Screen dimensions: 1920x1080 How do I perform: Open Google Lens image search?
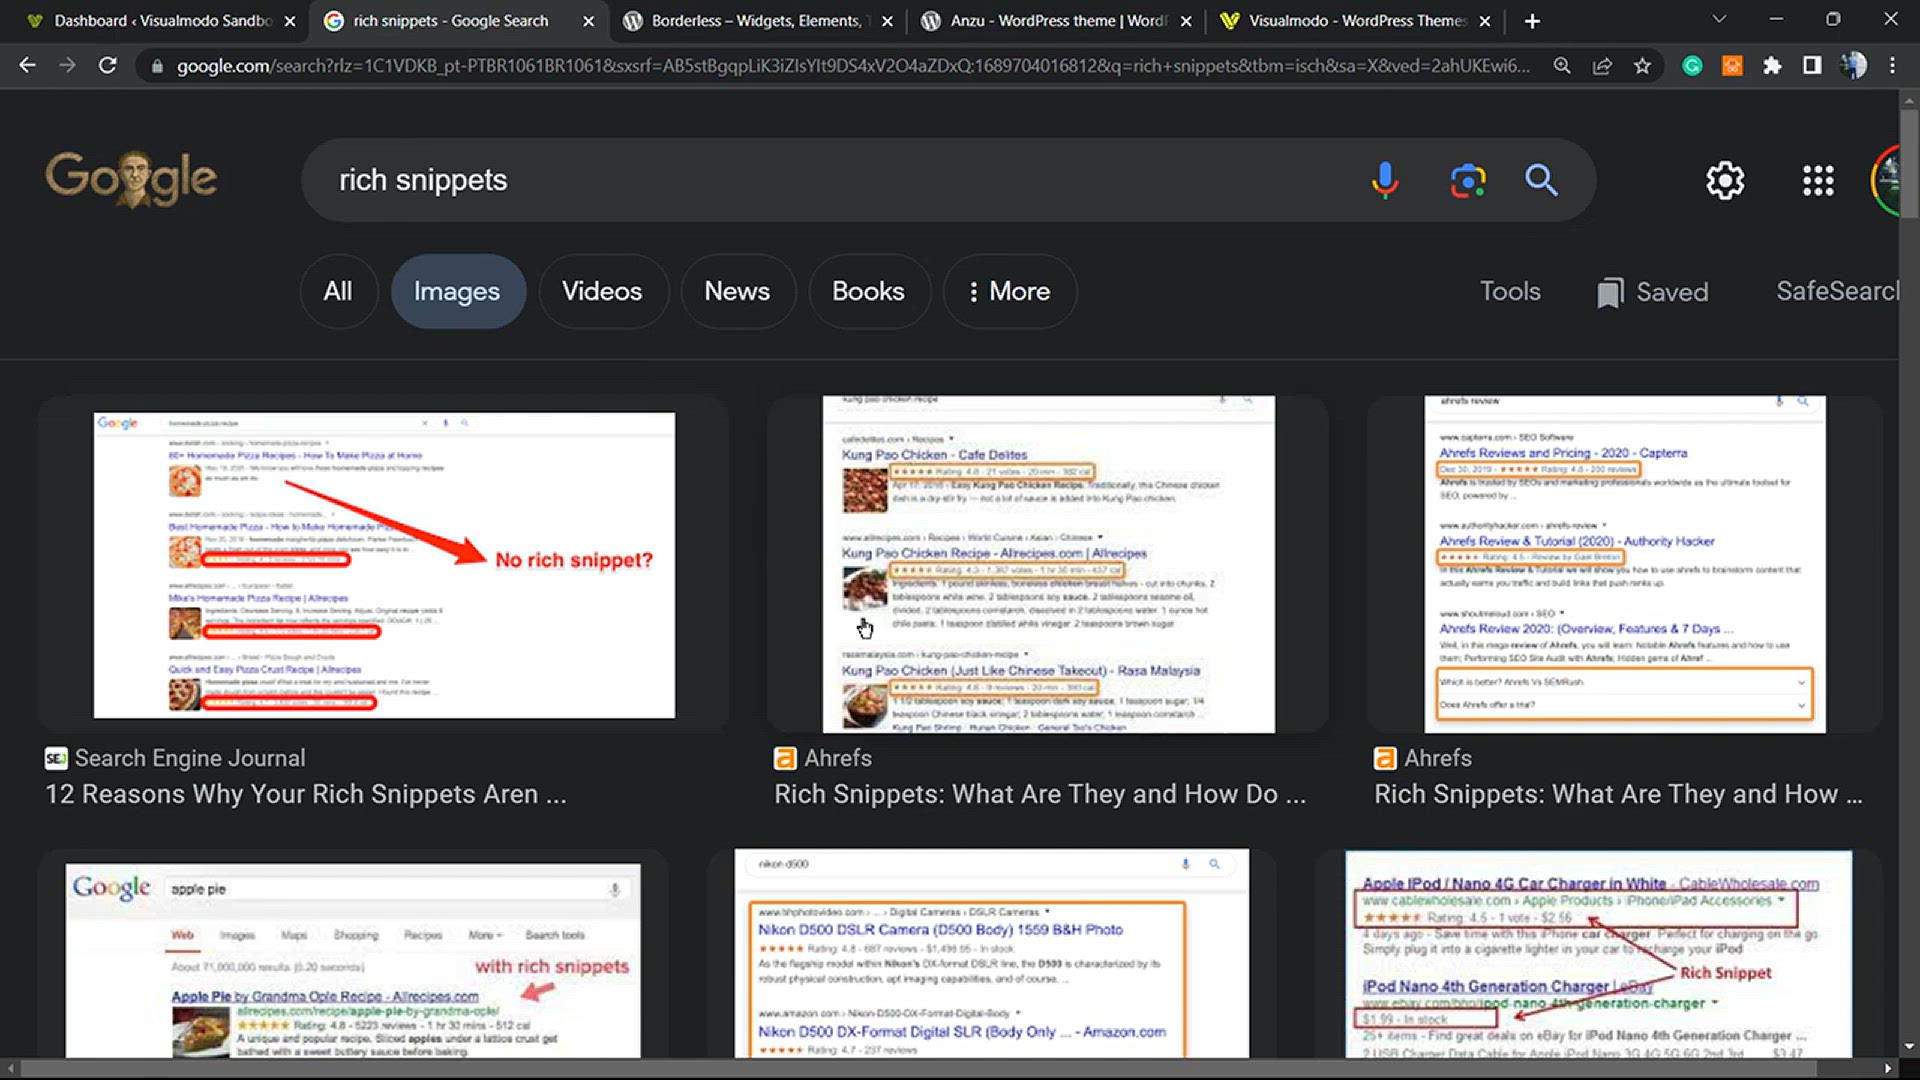pyautogui.click(x=1467, y=180)
